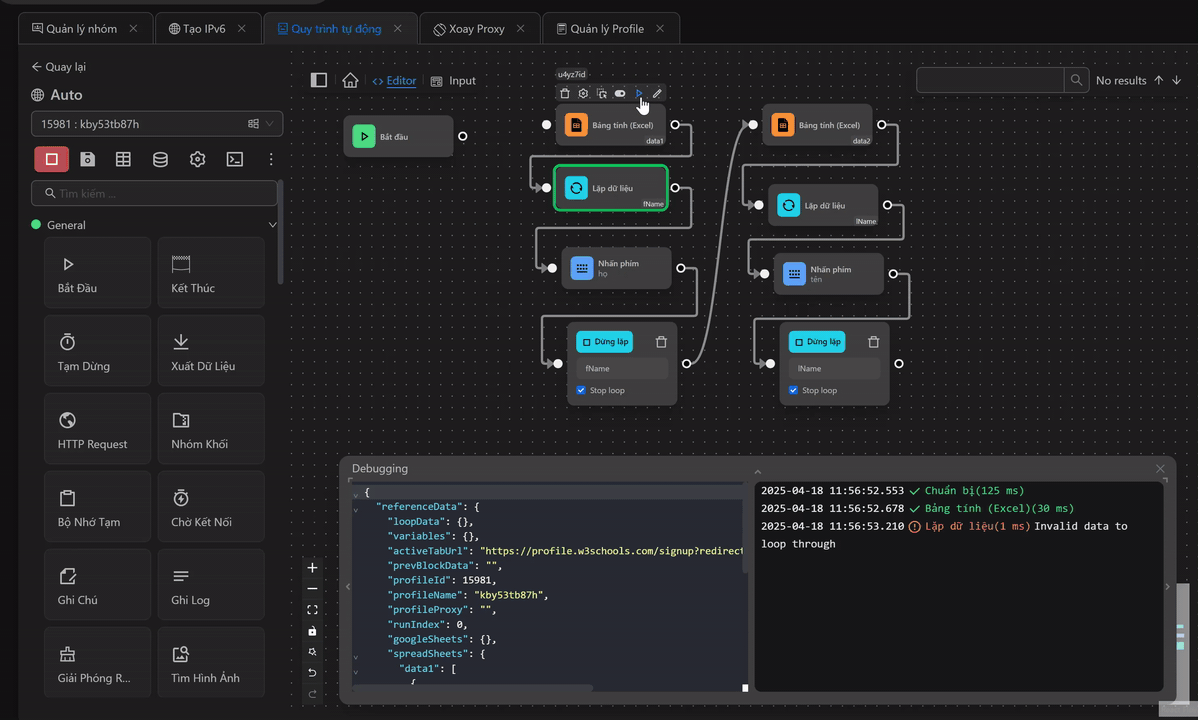Uncheck Stop loop checkbox in fName block
The image size is (1198, 720).
pos(581,391)
